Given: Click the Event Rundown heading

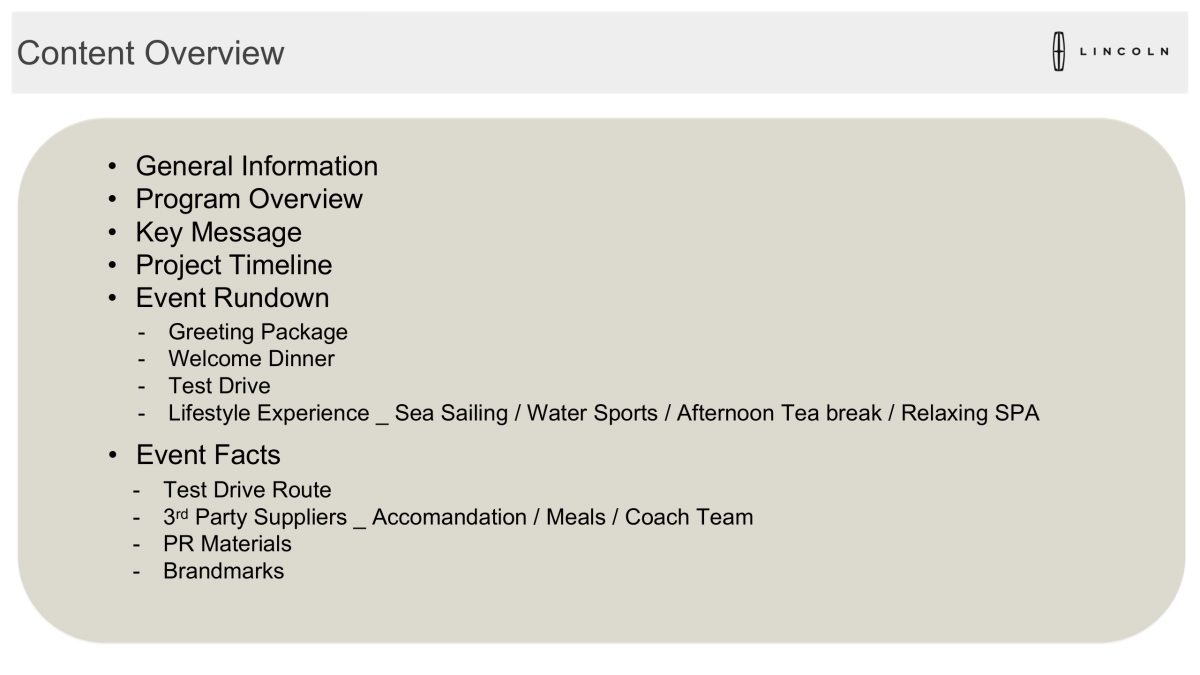Looking at the screenshot, I should tap(232, 298).
